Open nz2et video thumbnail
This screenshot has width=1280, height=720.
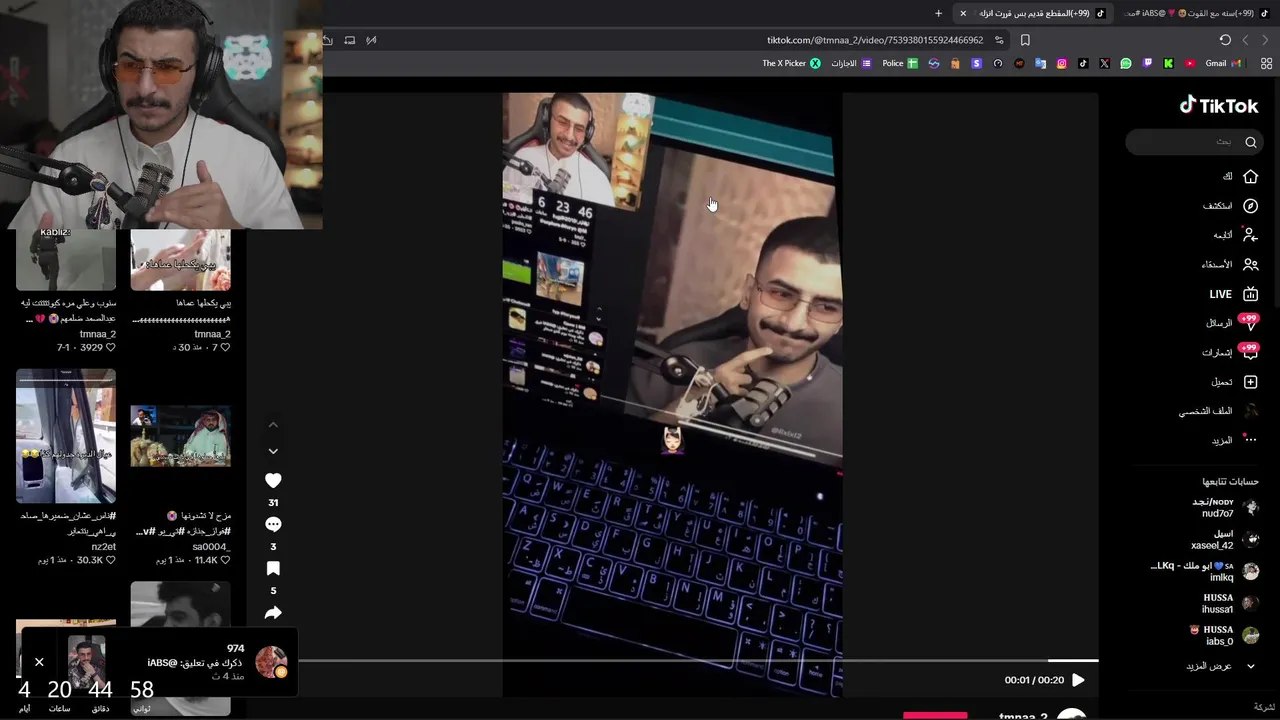66,436
